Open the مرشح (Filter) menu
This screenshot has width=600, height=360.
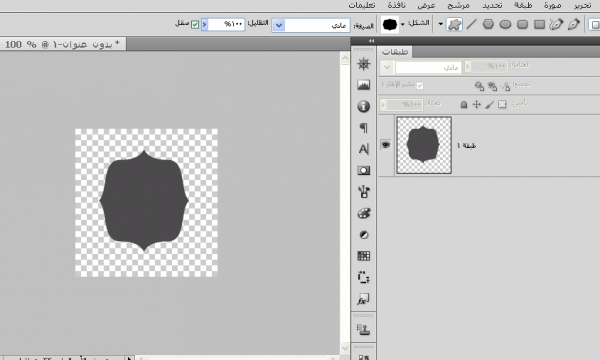tap(458, 5)
